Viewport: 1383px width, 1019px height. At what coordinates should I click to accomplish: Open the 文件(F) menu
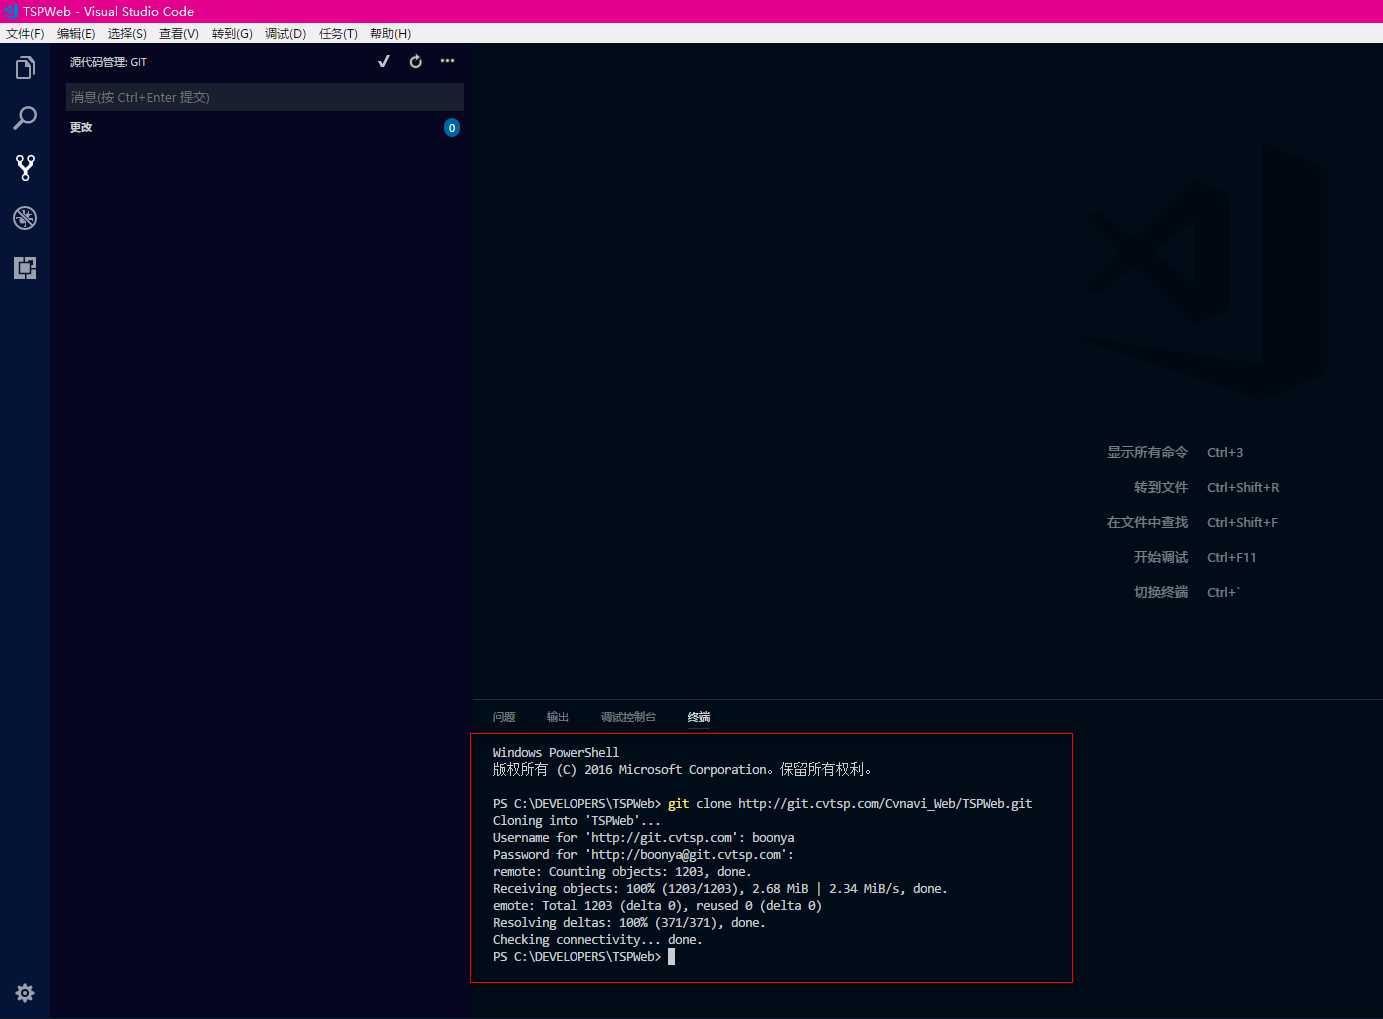[25, 34]
